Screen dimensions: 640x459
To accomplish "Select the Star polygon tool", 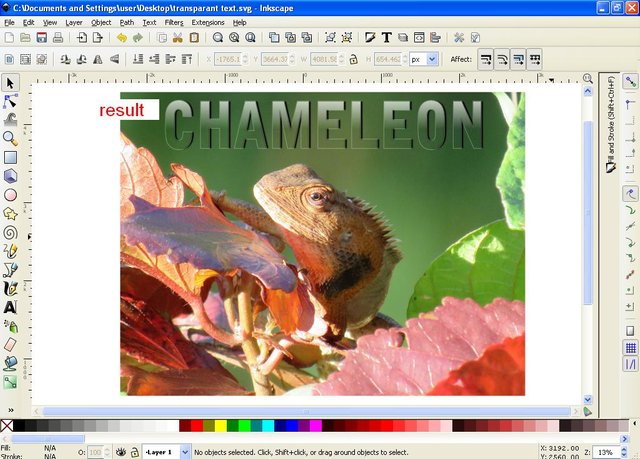I will (x=10, y=214).
